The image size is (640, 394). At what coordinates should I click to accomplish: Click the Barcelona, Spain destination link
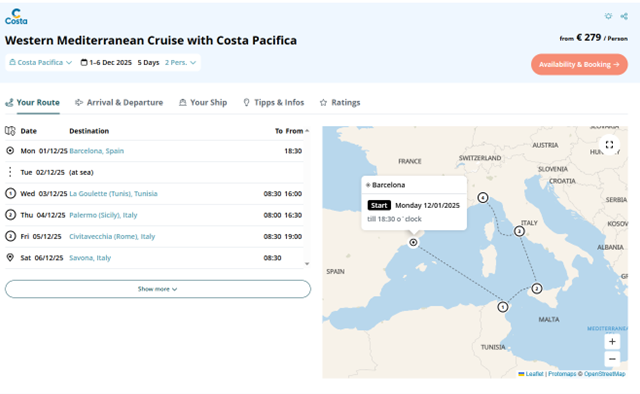click(x=96, y=151)
